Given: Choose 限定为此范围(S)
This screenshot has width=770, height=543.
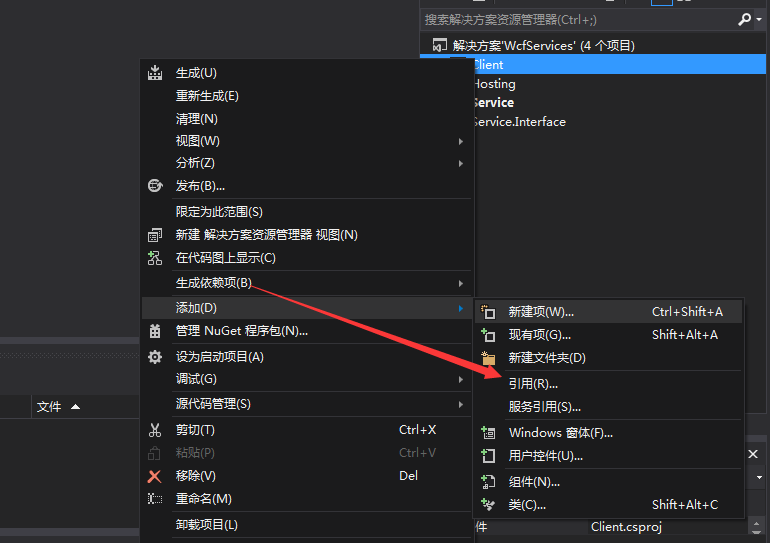Looking at the screenshot, I should pos(306,212).
